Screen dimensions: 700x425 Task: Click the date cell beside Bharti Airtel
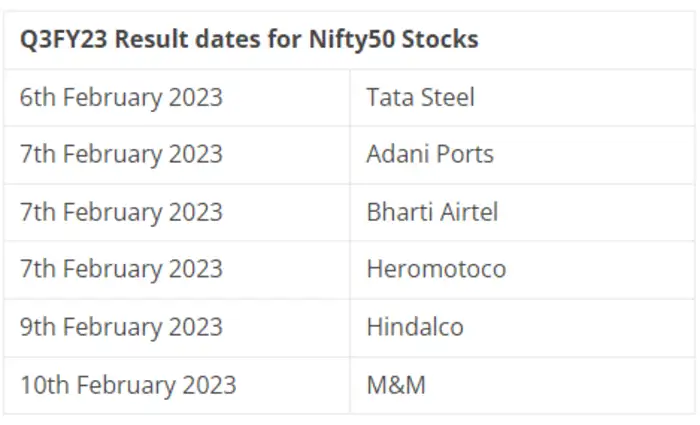coord(121,212)
